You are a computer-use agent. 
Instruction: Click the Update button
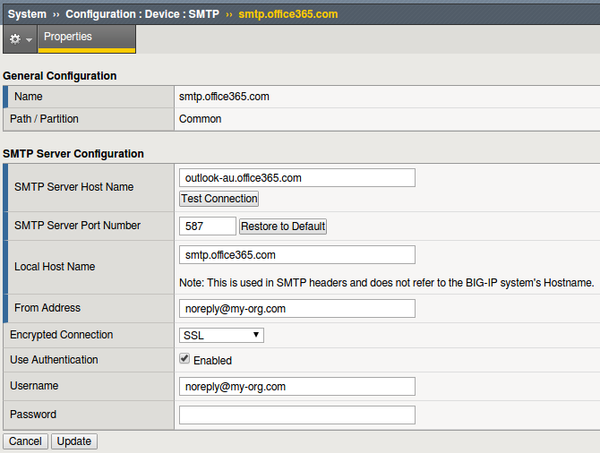tap(75, 441)
